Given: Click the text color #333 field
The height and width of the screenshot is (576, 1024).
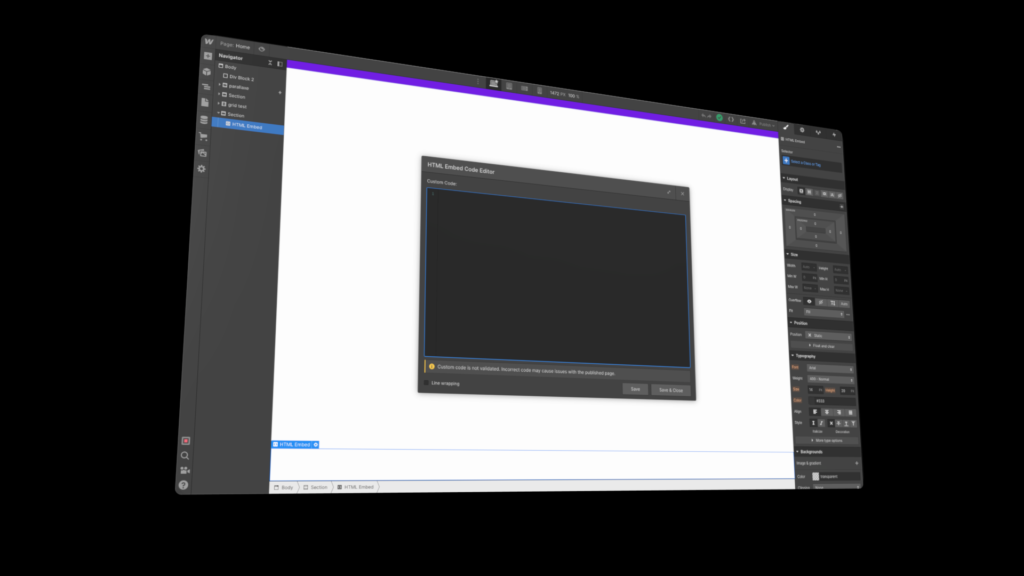Looking at the screenshot, I should (832, 401).
